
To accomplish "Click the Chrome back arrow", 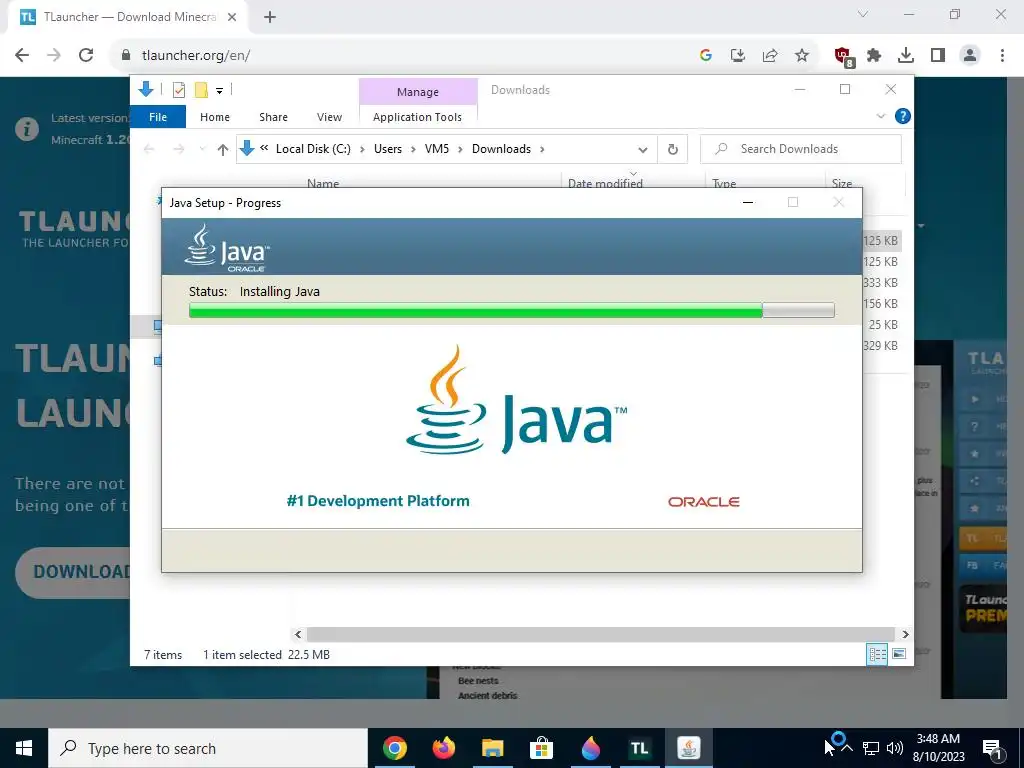I will 22,56.
